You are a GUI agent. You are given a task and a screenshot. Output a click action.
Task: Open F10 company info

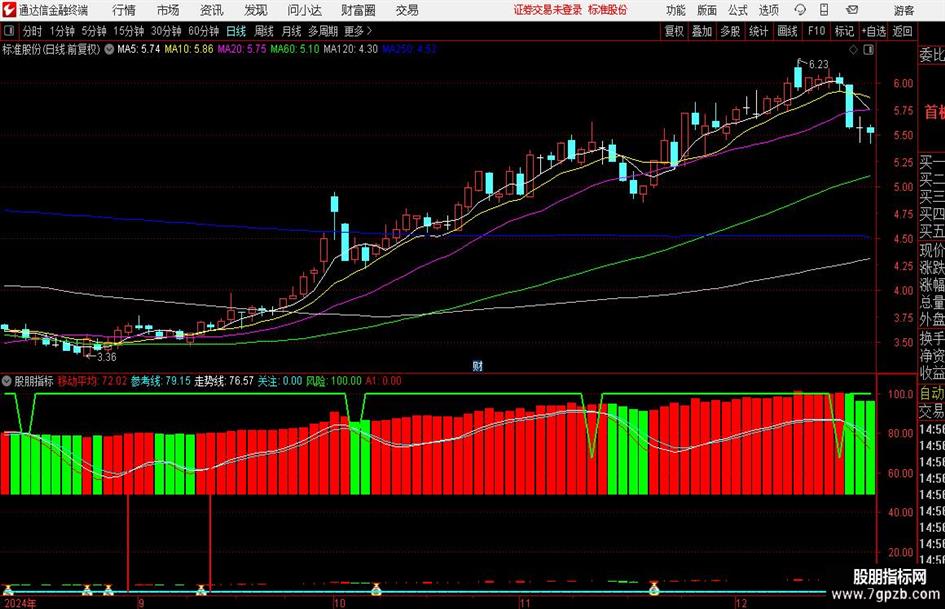pyautogui.click(x=817, y=31)
